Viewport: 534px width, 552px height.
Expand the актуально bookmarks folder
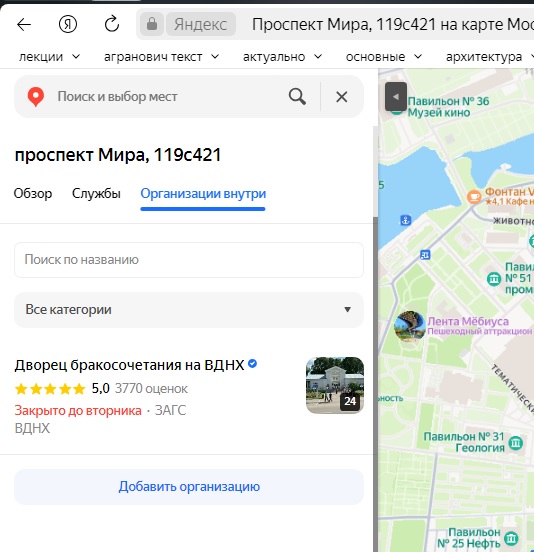[x=282, y=57]
